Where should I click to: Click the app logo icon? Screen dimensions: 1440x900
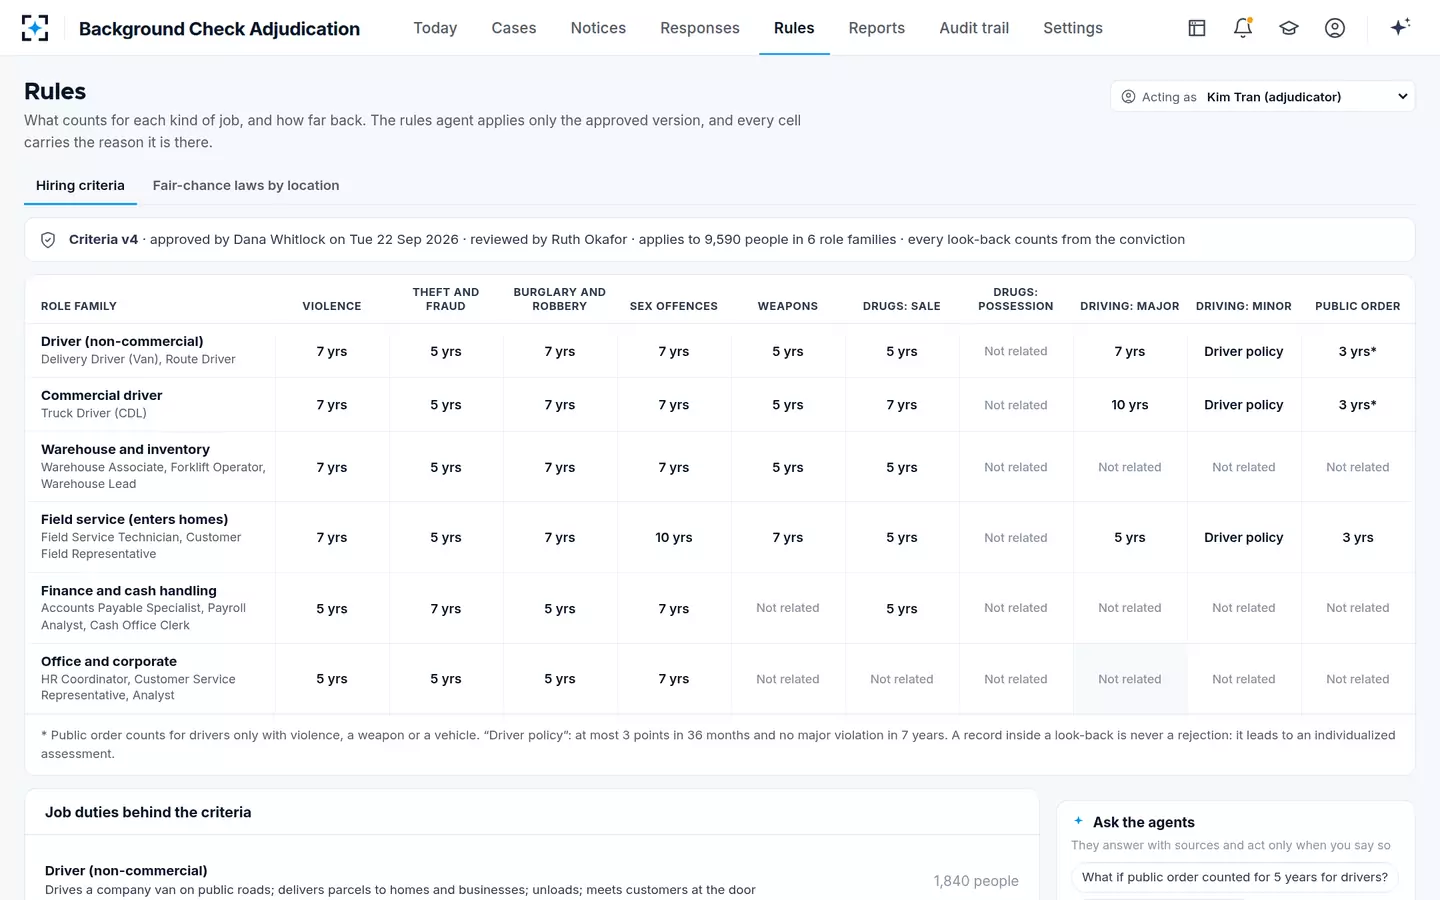(x=35, y=28)
